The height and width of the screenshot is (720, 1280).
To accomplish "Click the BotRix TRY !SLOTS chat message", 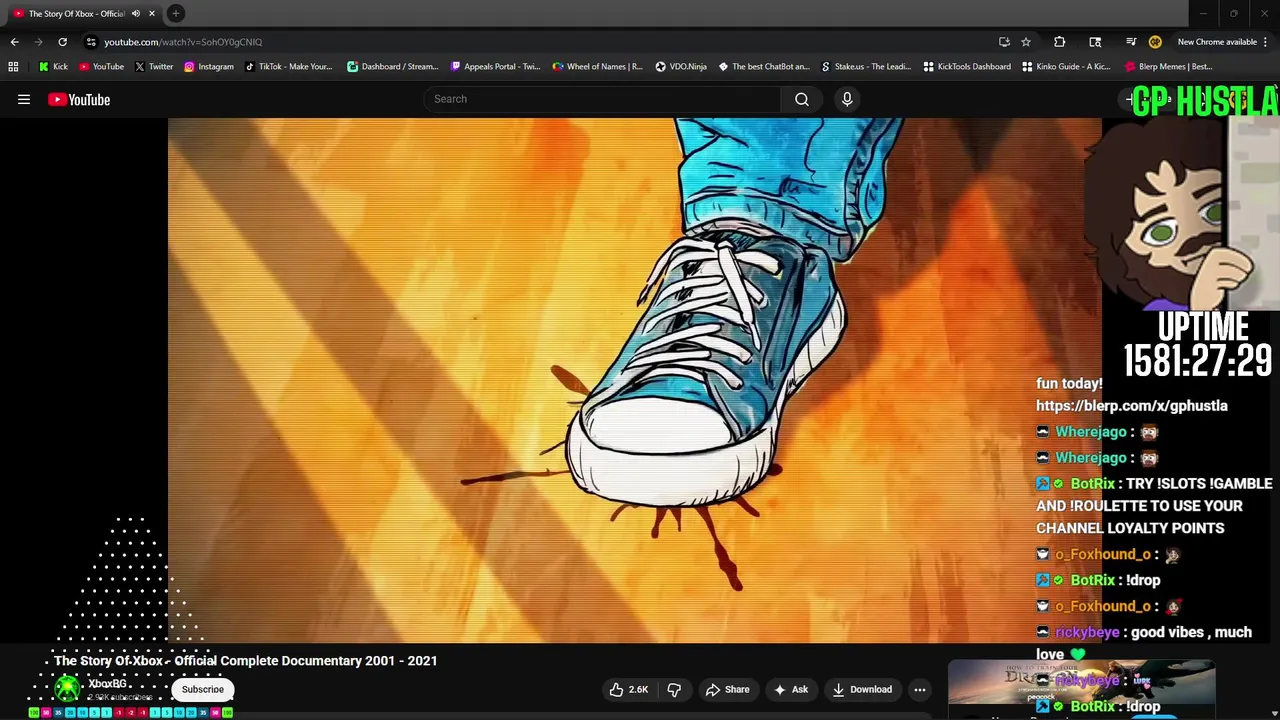I will pos(1154,506).
